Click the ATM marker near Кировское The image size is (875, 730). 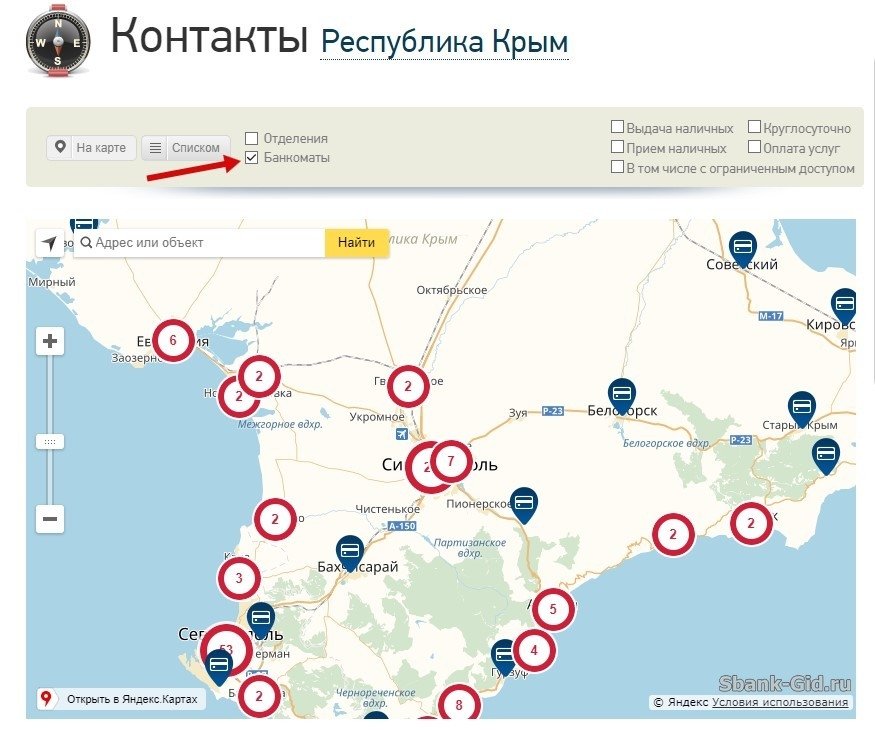[845, 304]
